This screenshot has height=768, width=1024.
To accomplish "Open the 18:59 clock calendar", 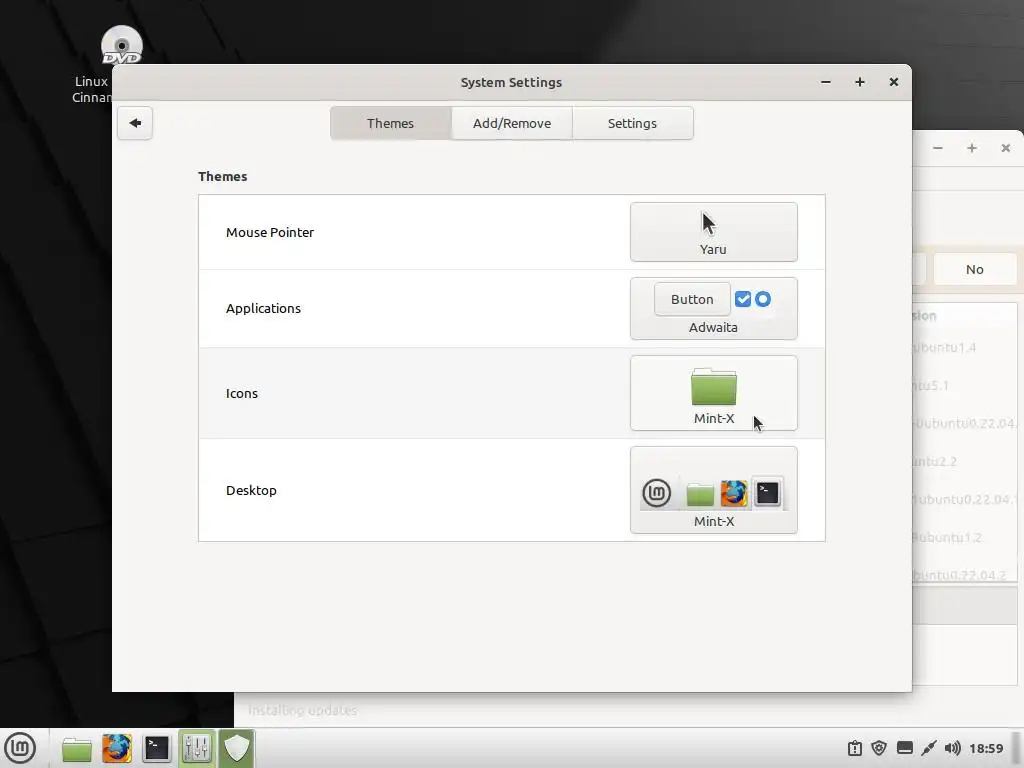I will tap(986, 748).
